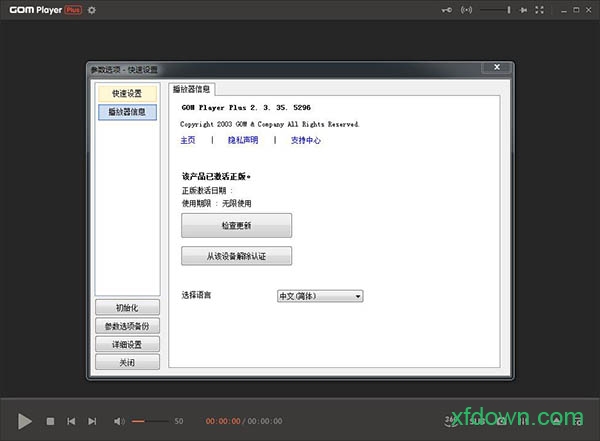Click the eject open-file icon

click(x=556, y=420)
